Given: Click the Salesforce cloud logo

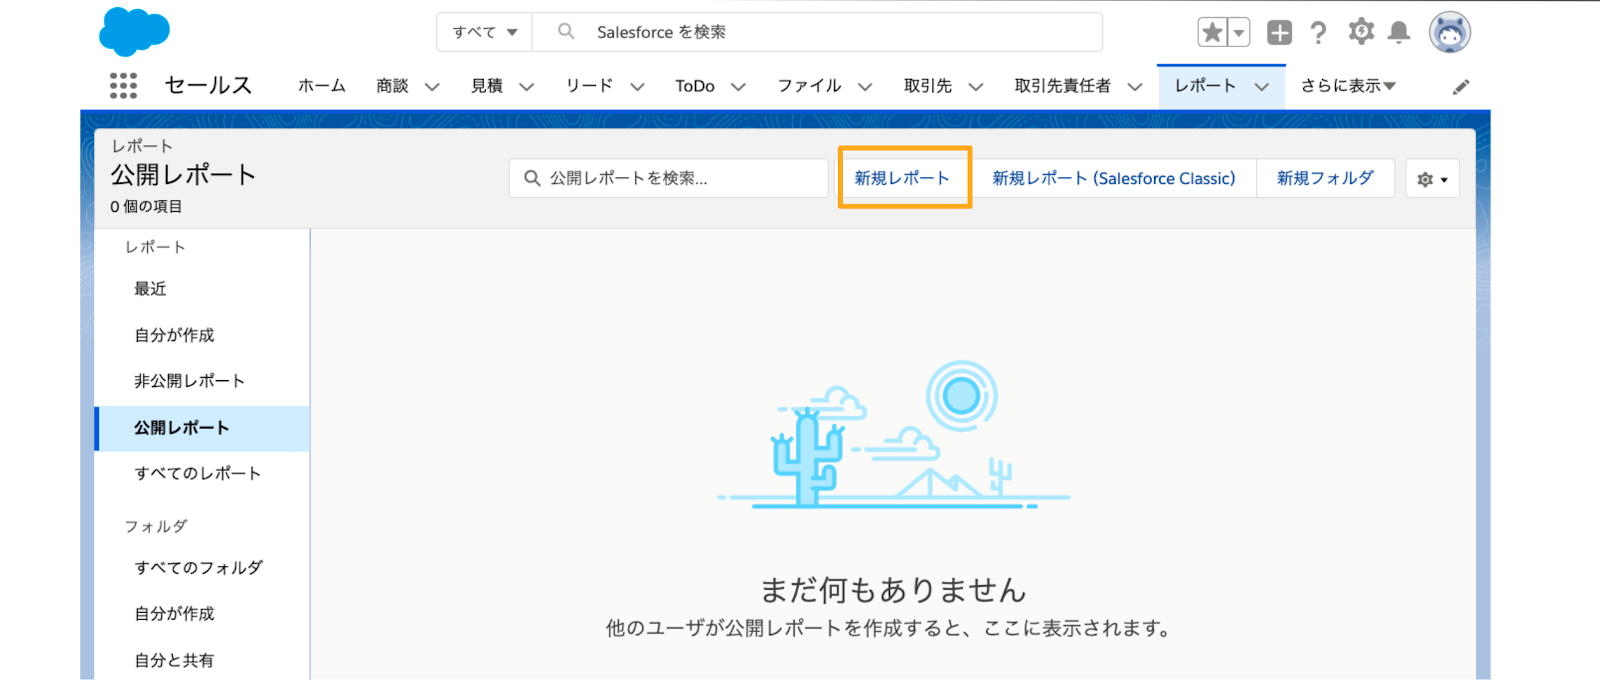Looking at the screenshot, I should [134, 31].
